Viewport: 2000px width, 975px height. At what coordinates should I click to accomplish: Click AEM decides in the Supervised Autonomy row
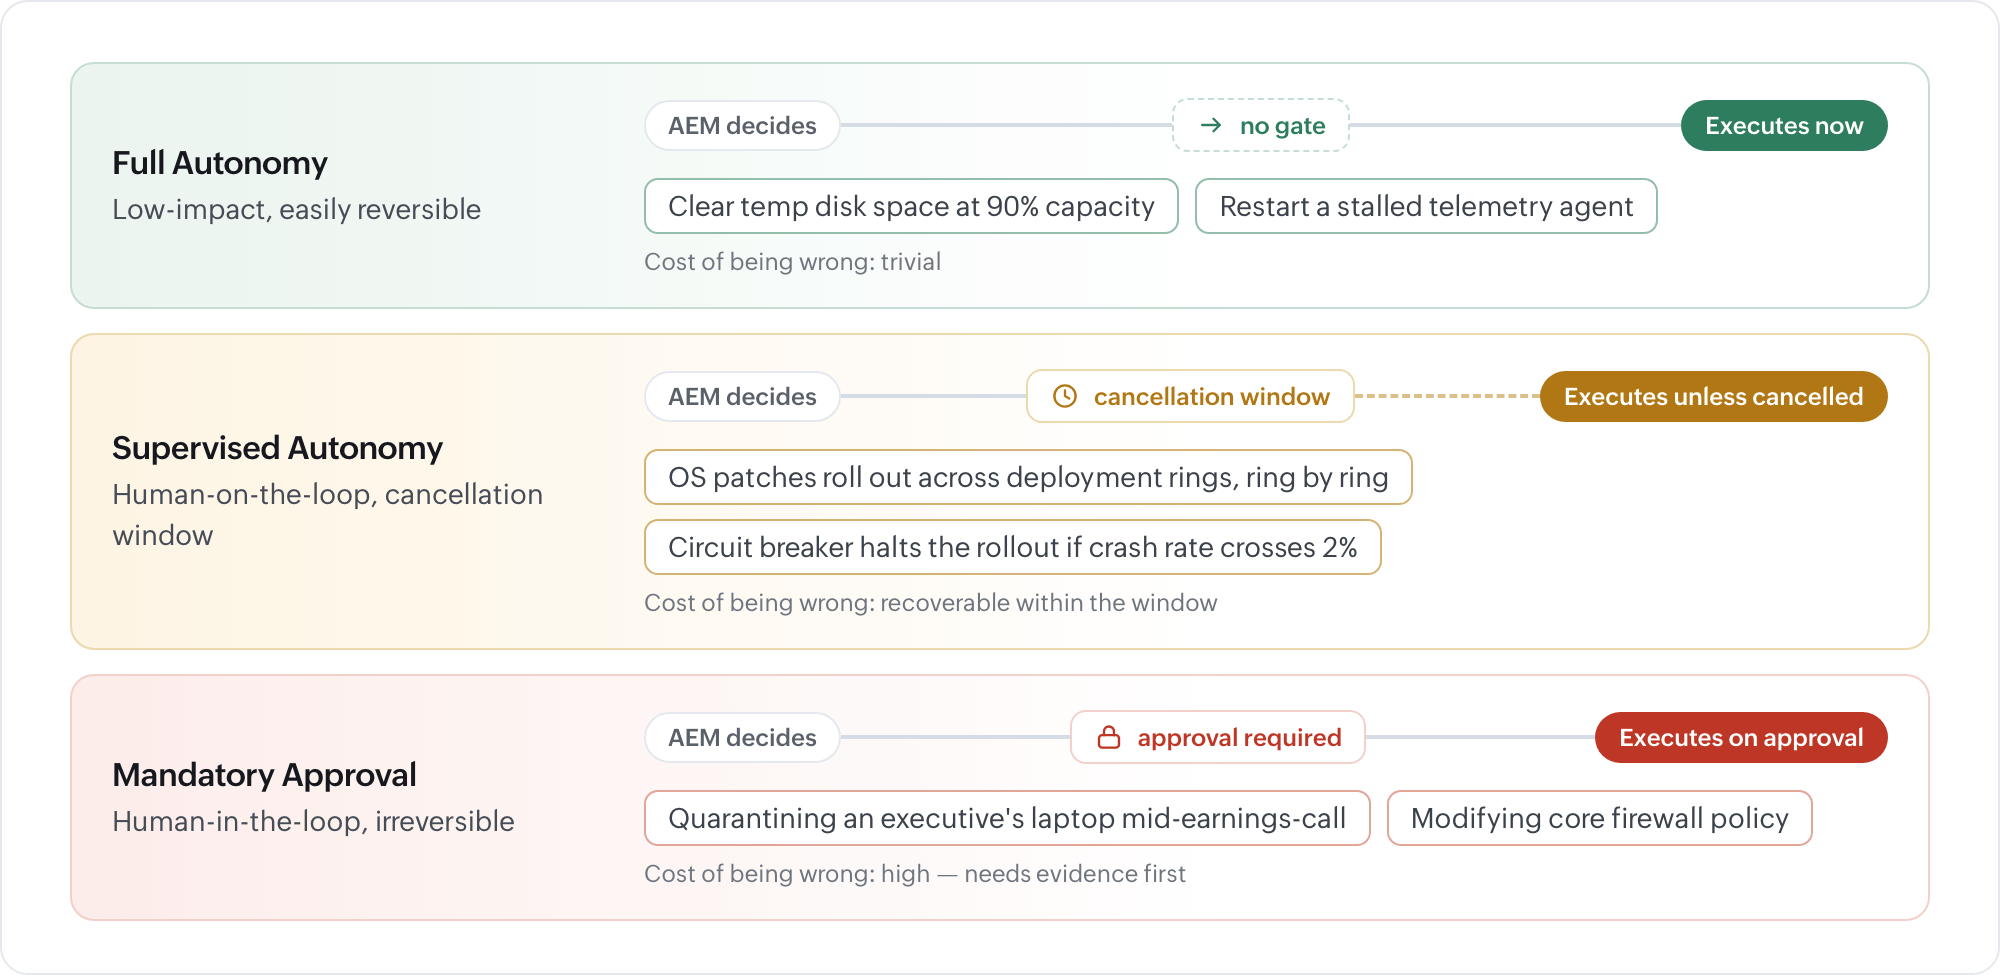[742, 396]
